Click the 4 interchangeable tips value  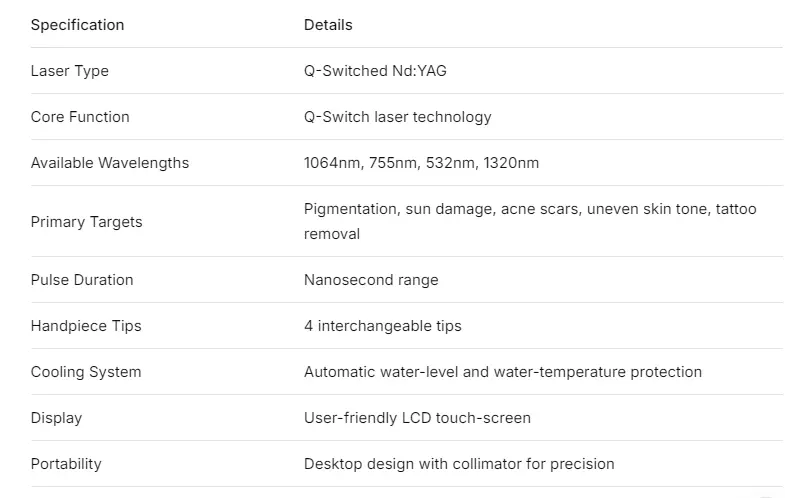(382, 326)
